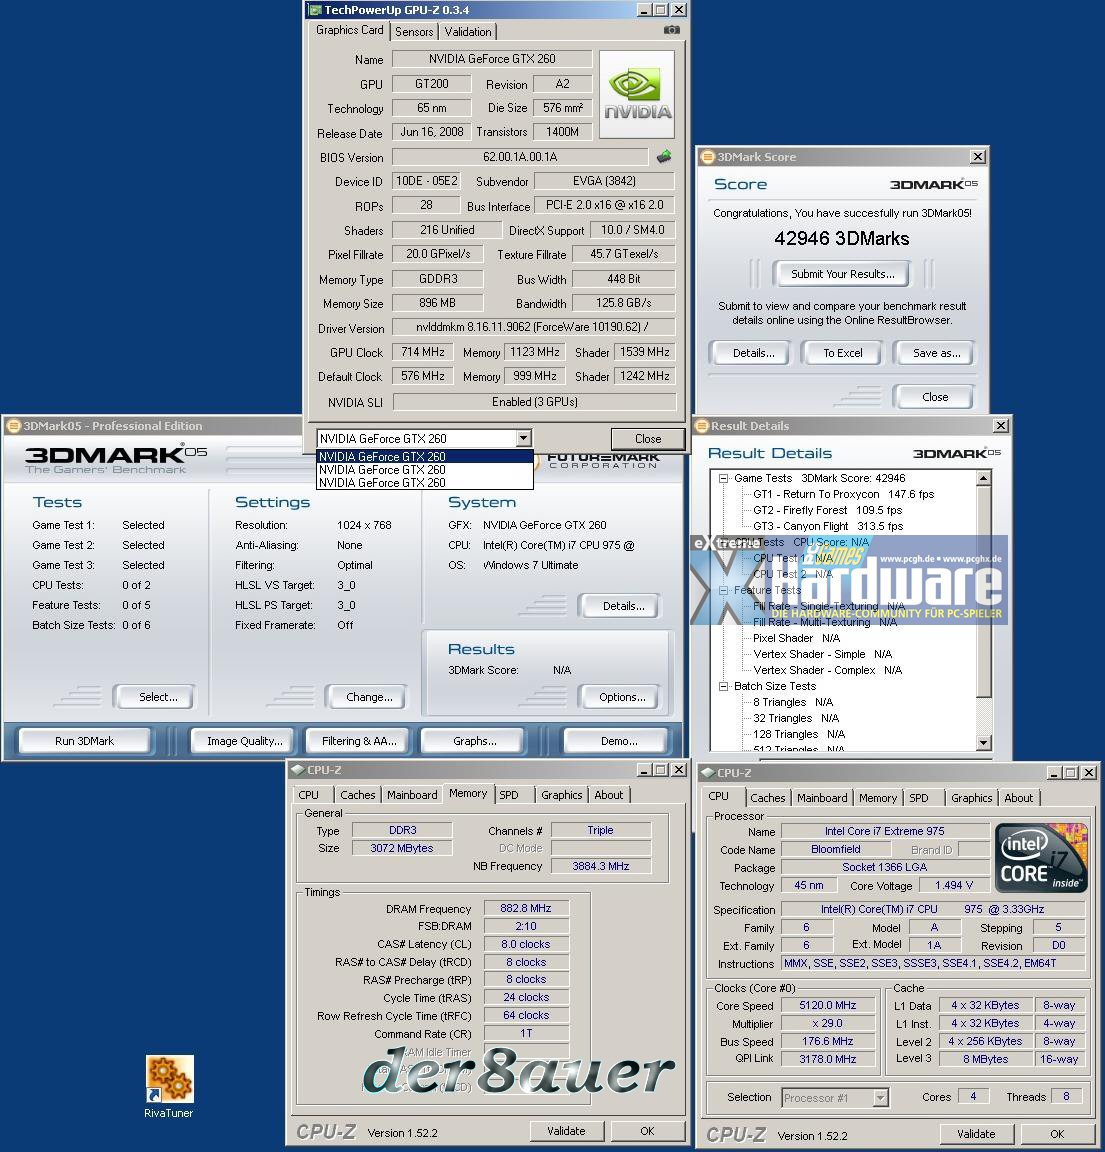This screenshot has width=1105, height=1152.
Task: Select GT2 - Firefly Forest result row
Action: (x=827, y=511)
